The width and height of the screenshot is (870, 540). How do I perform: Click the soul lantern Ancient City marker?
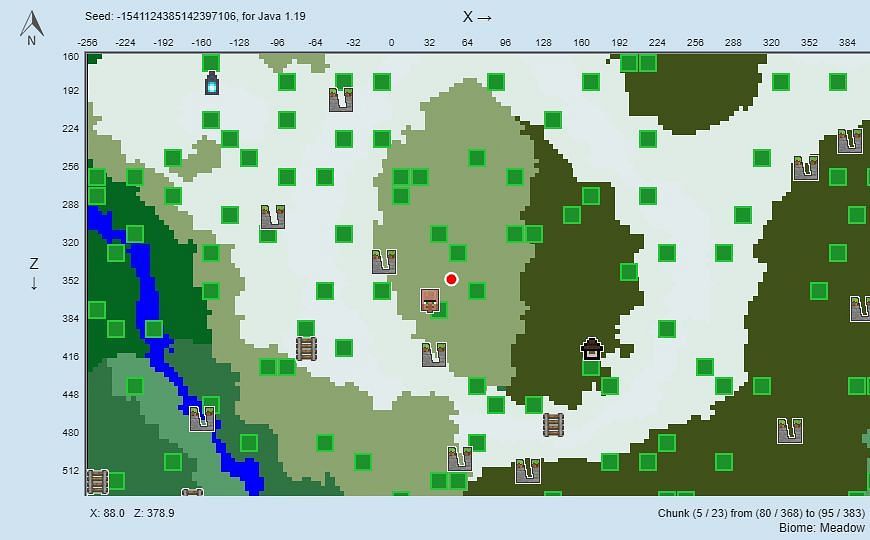point(211,83)
